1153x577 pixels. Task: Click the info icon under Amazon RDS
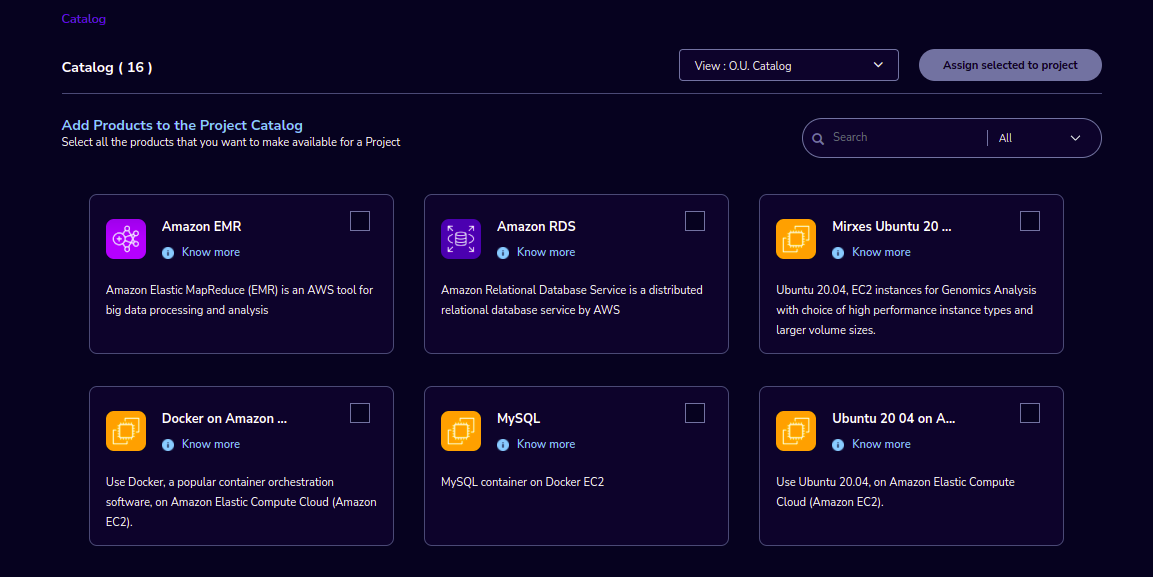[503, 253]
